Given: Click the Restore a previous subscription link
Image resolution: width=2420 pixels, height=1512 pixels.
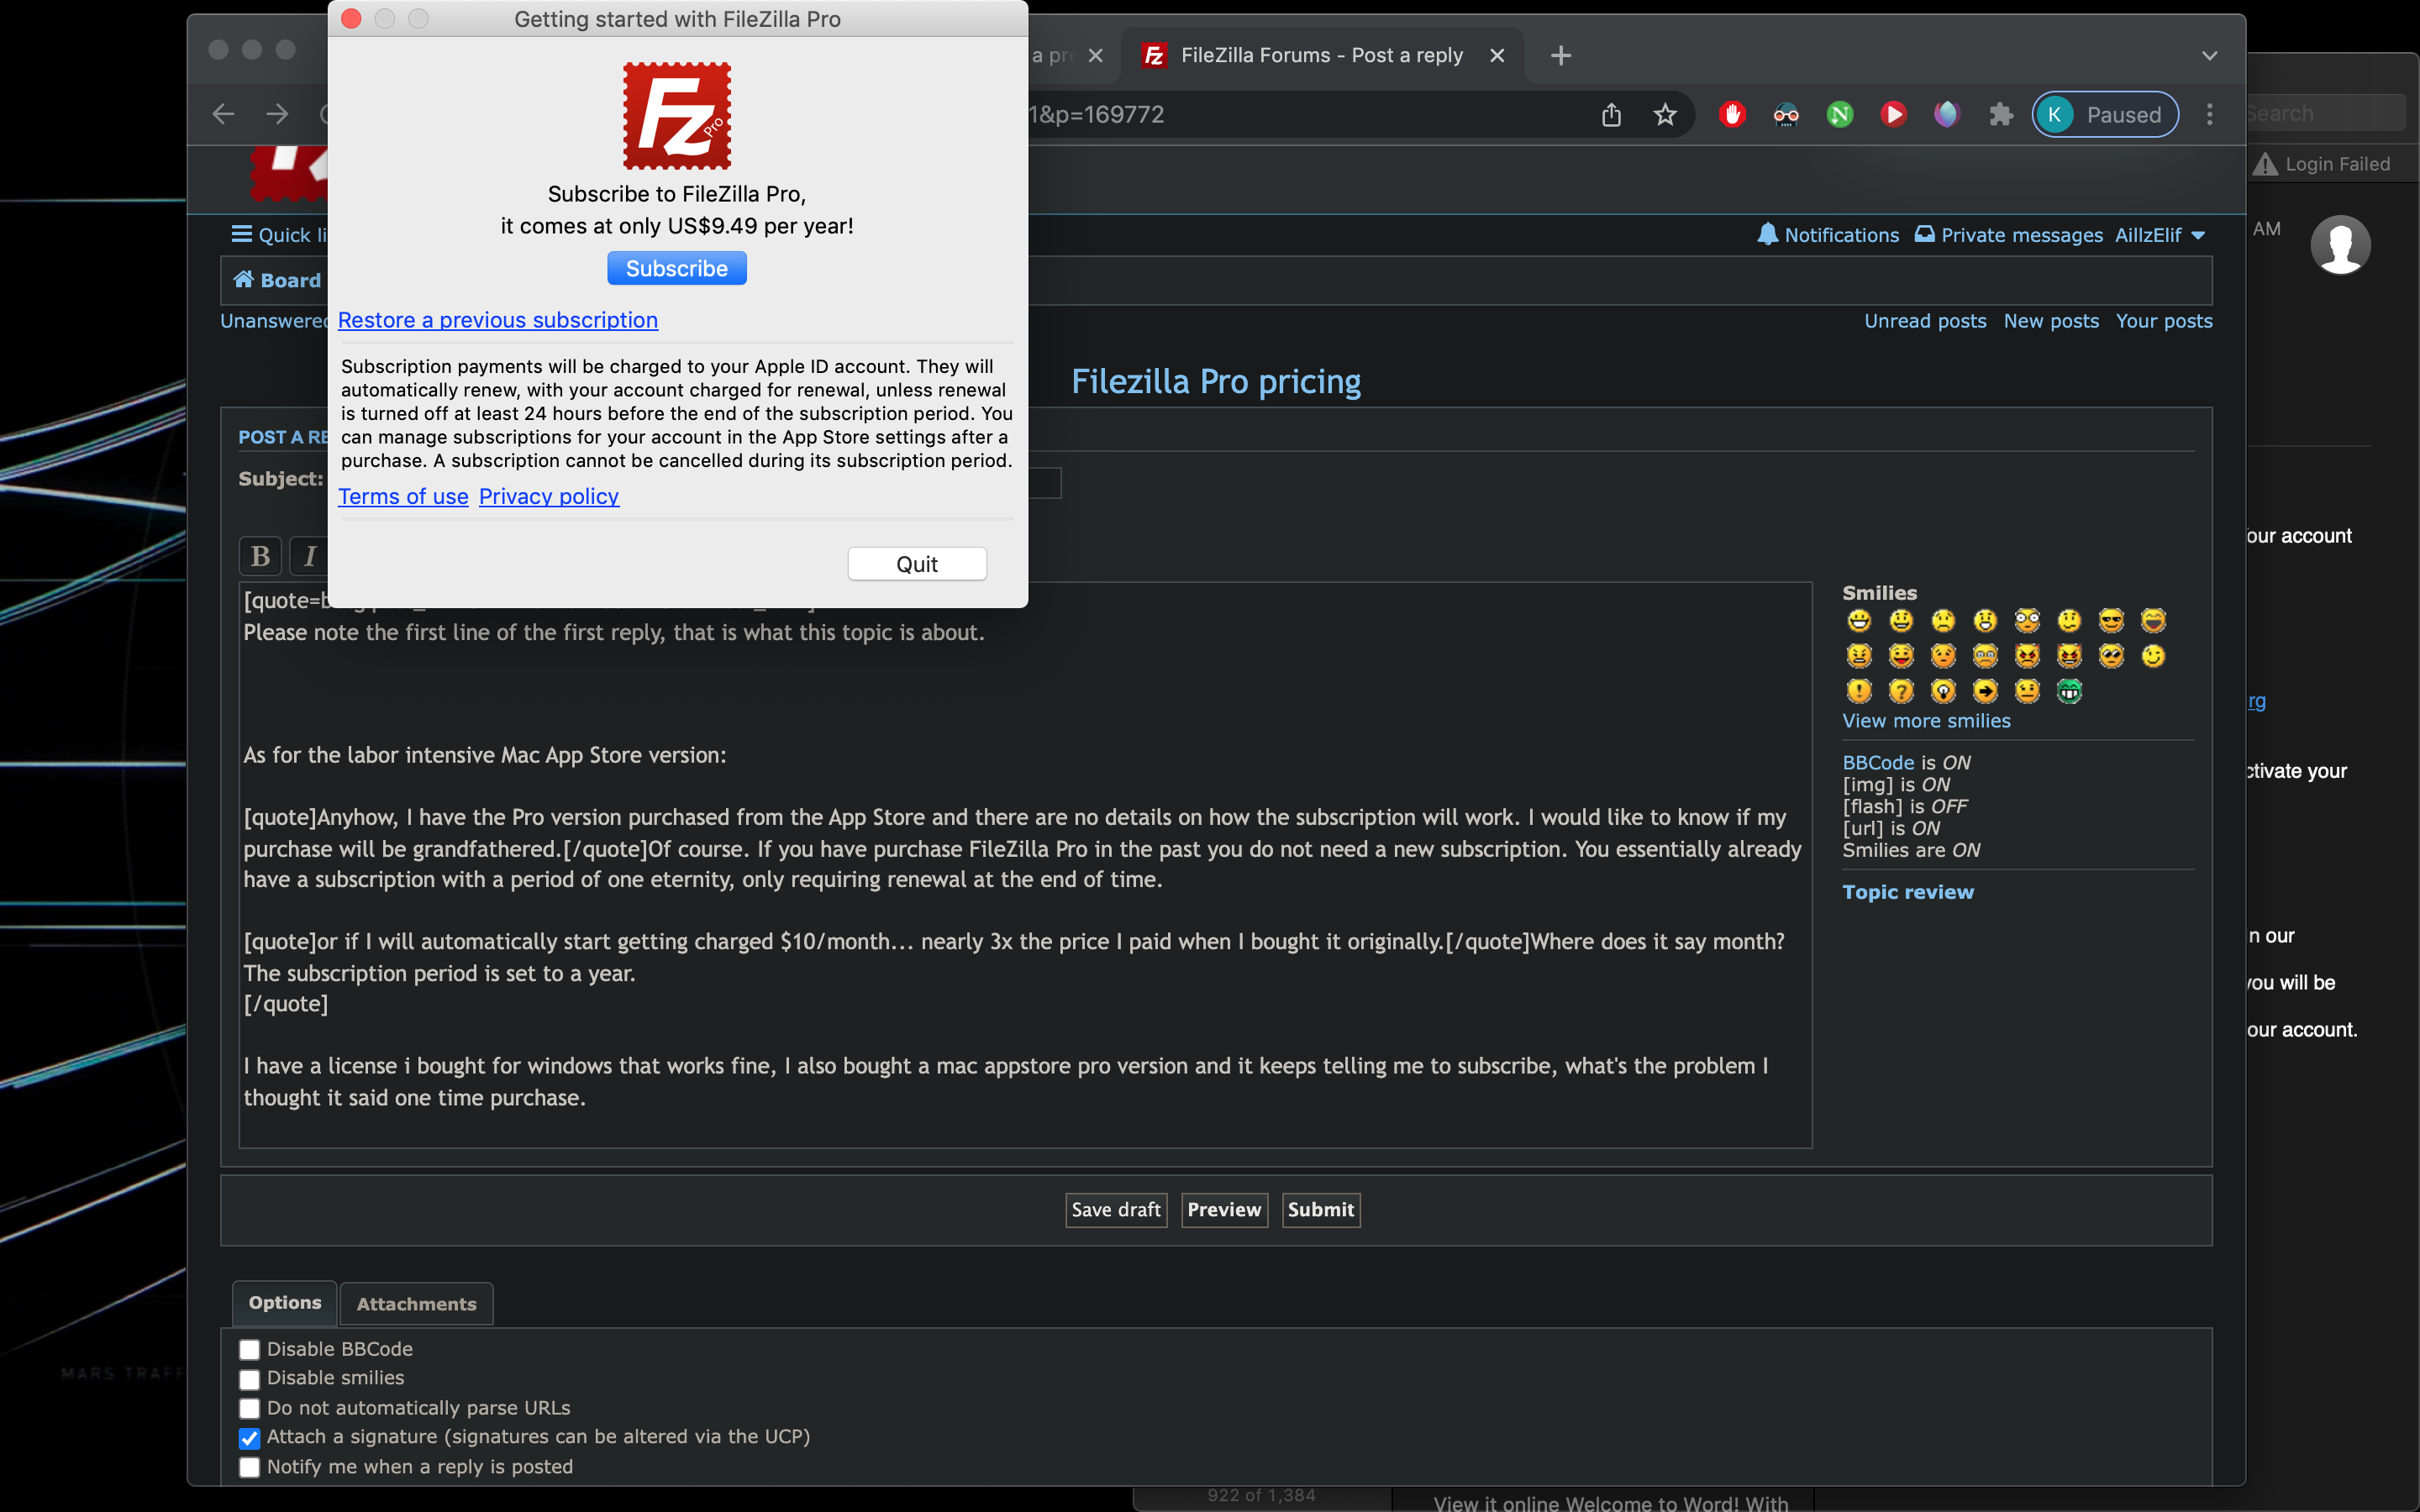Looking at the screenshot, I should 498,318.
